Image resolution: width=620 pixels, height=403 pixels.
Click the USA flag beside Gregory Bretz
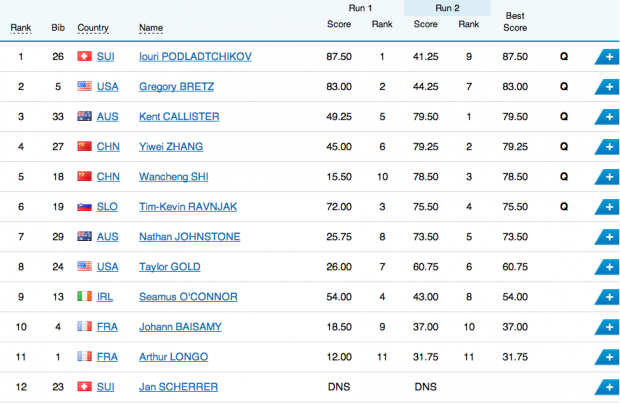click(x=85, y=86)
